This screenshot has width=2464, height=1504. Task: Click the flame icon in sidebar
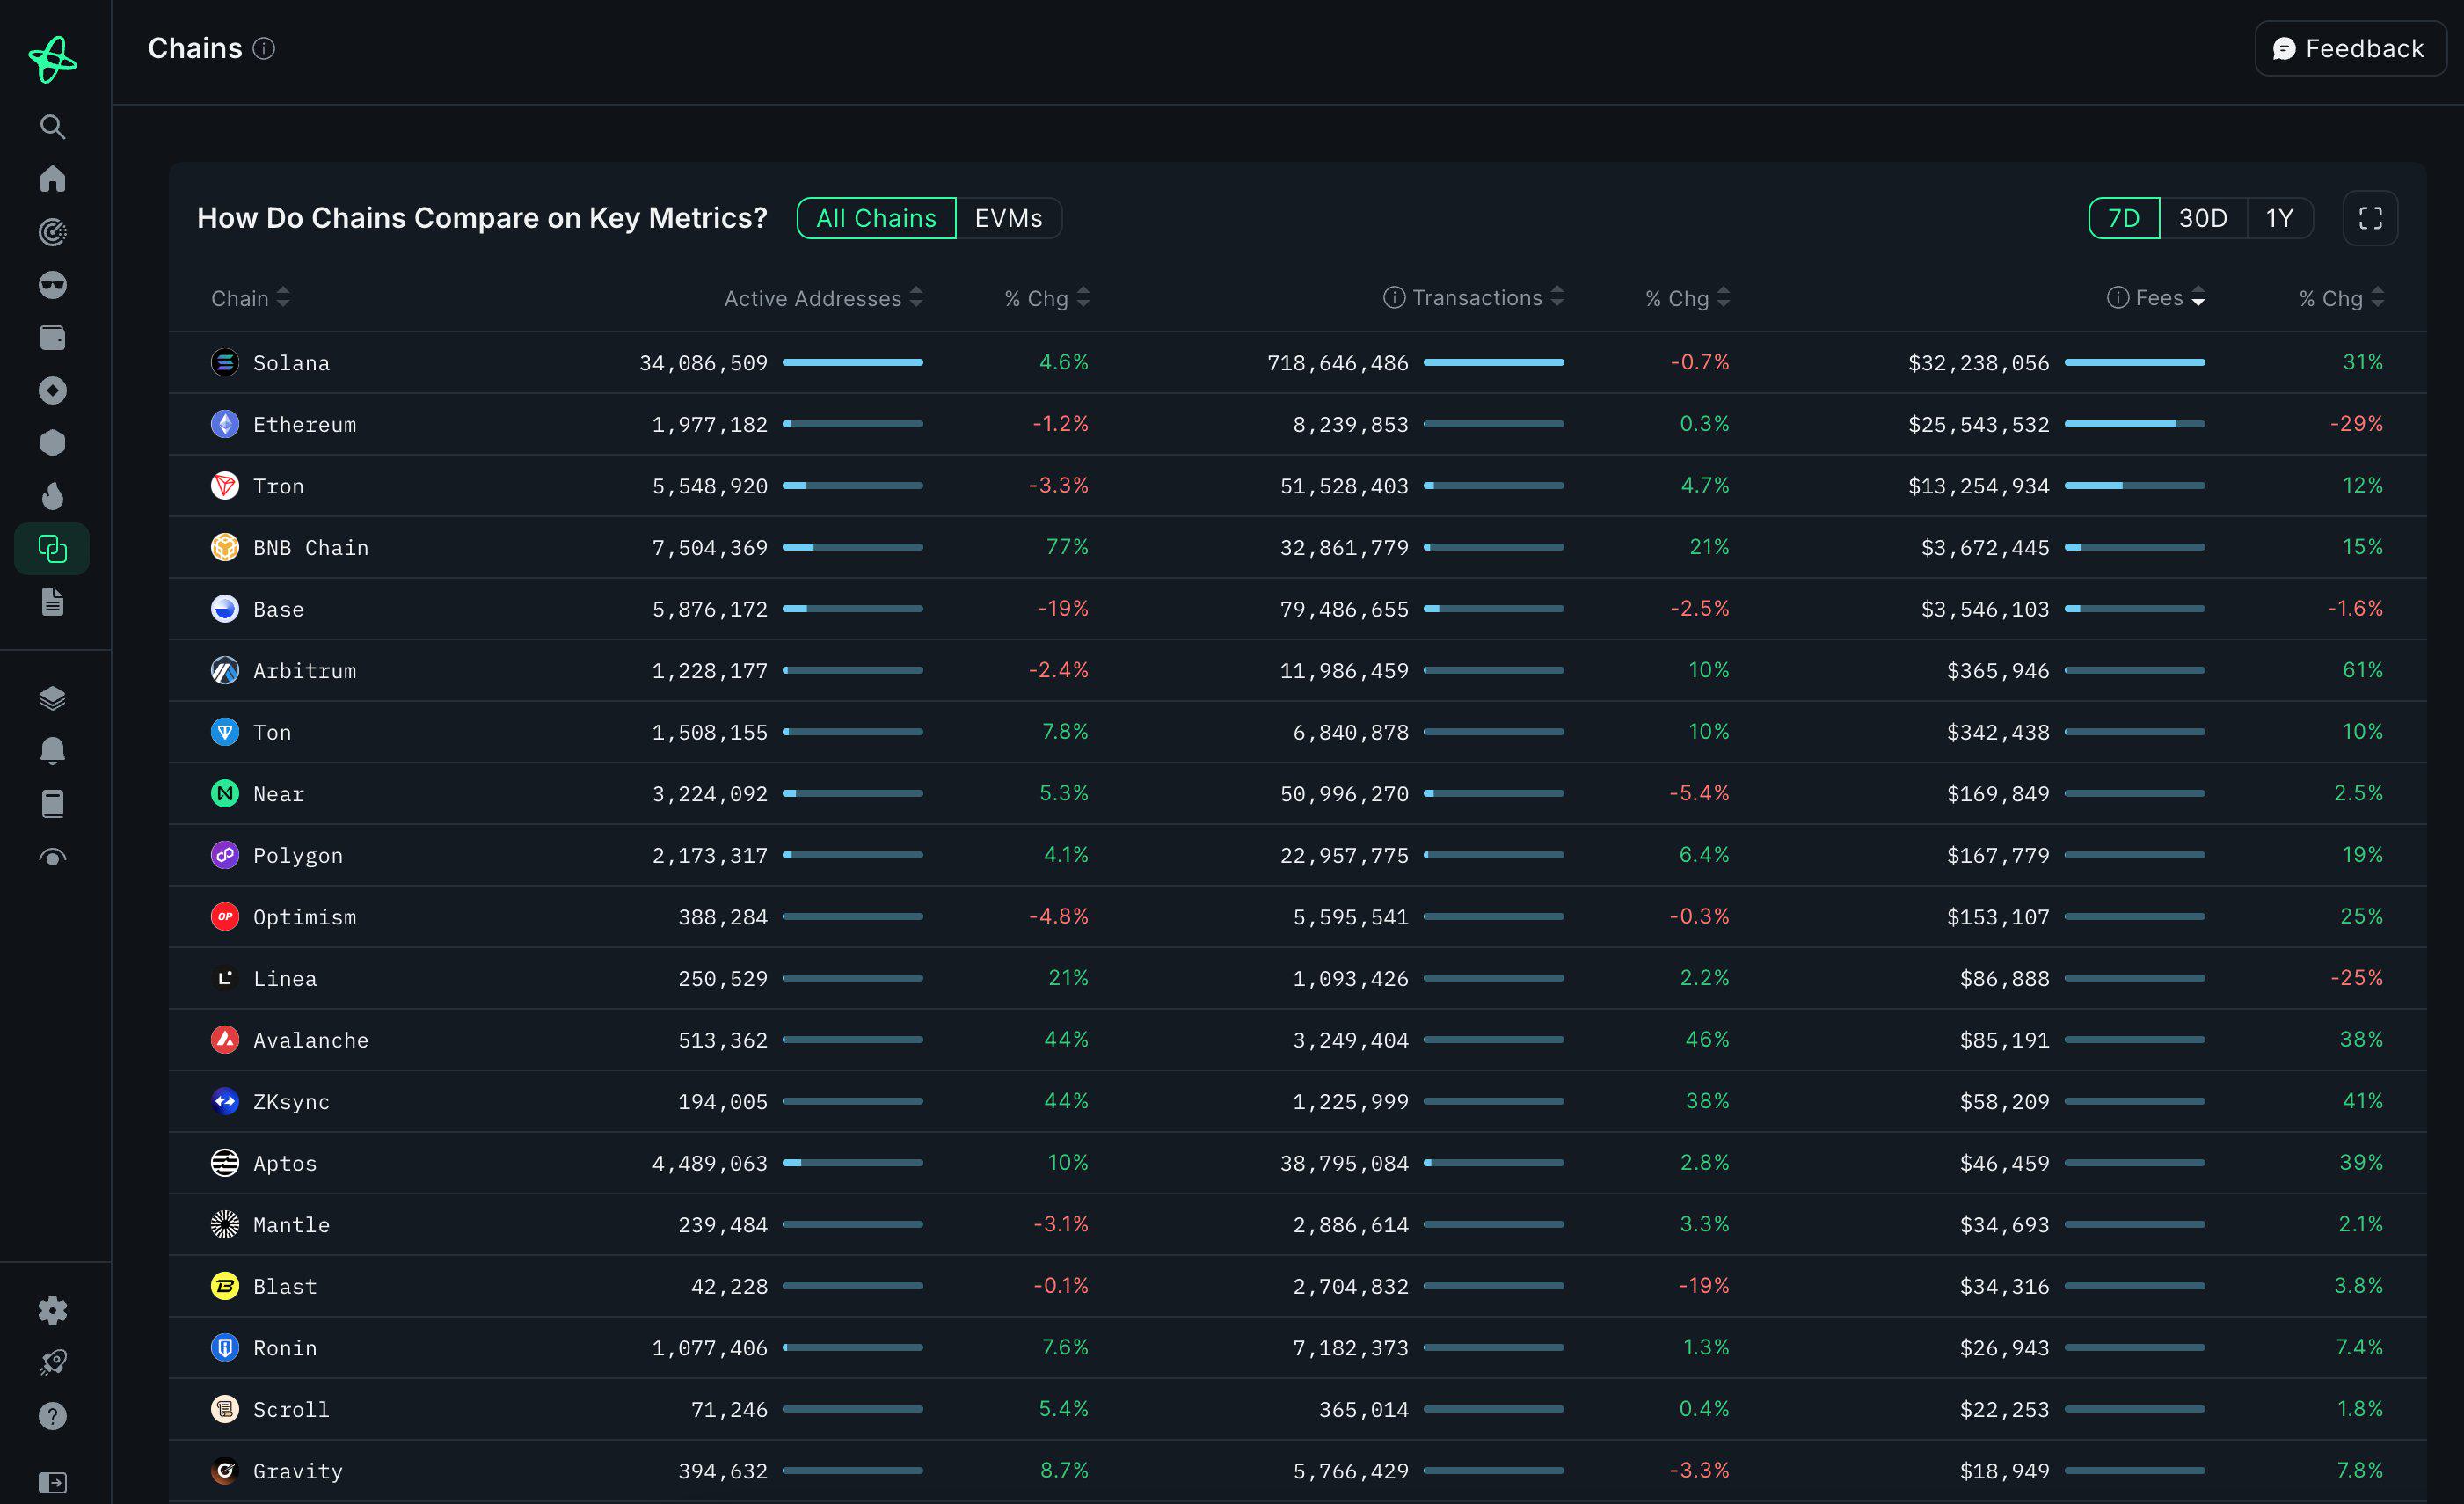[x=52, y=496]
